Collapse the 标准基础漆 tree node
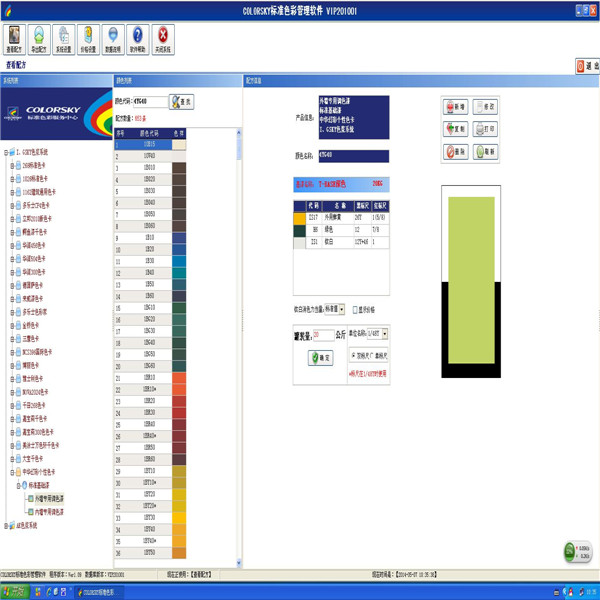The height and width of the screenshot is (600, 600). point(17,484)
